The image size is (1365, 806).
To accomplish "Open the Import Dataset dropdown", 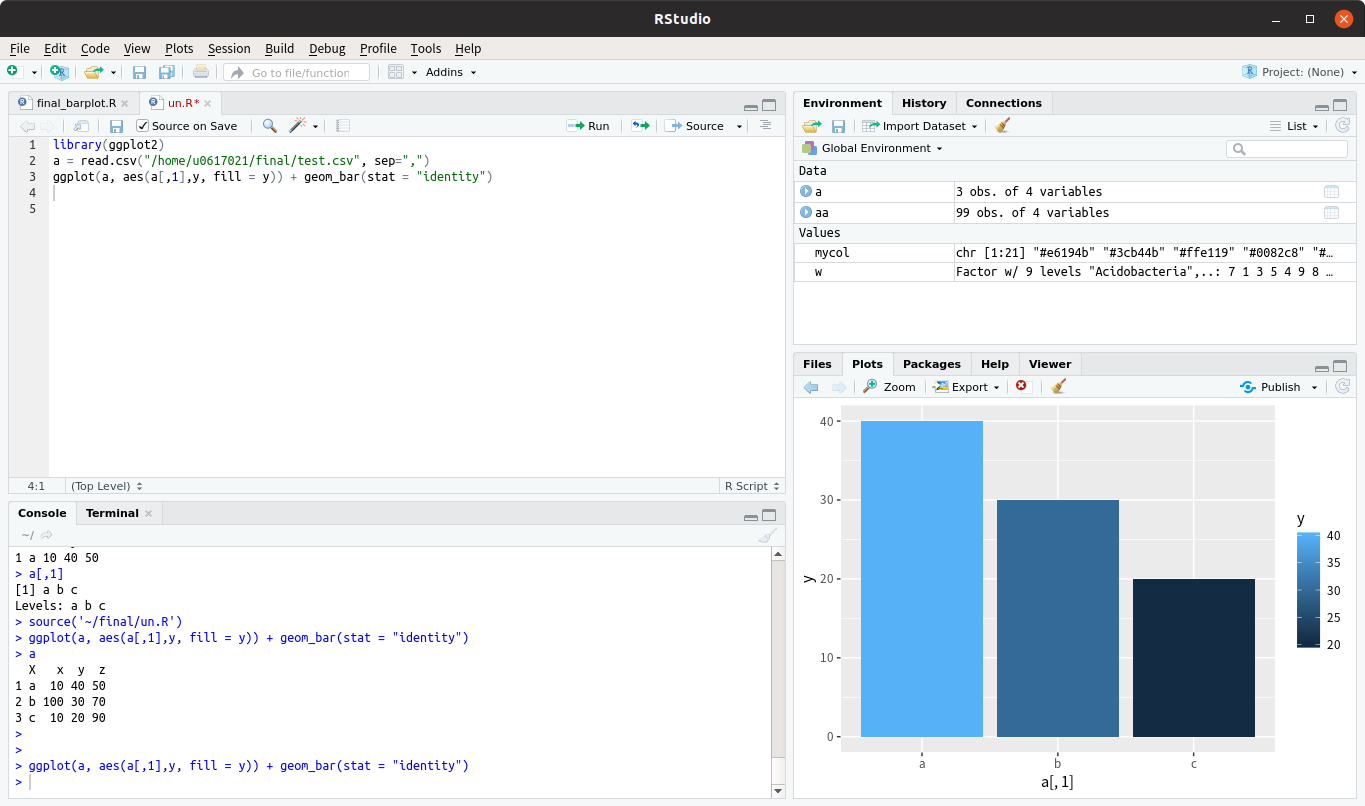I will click(x=920, y=126).
